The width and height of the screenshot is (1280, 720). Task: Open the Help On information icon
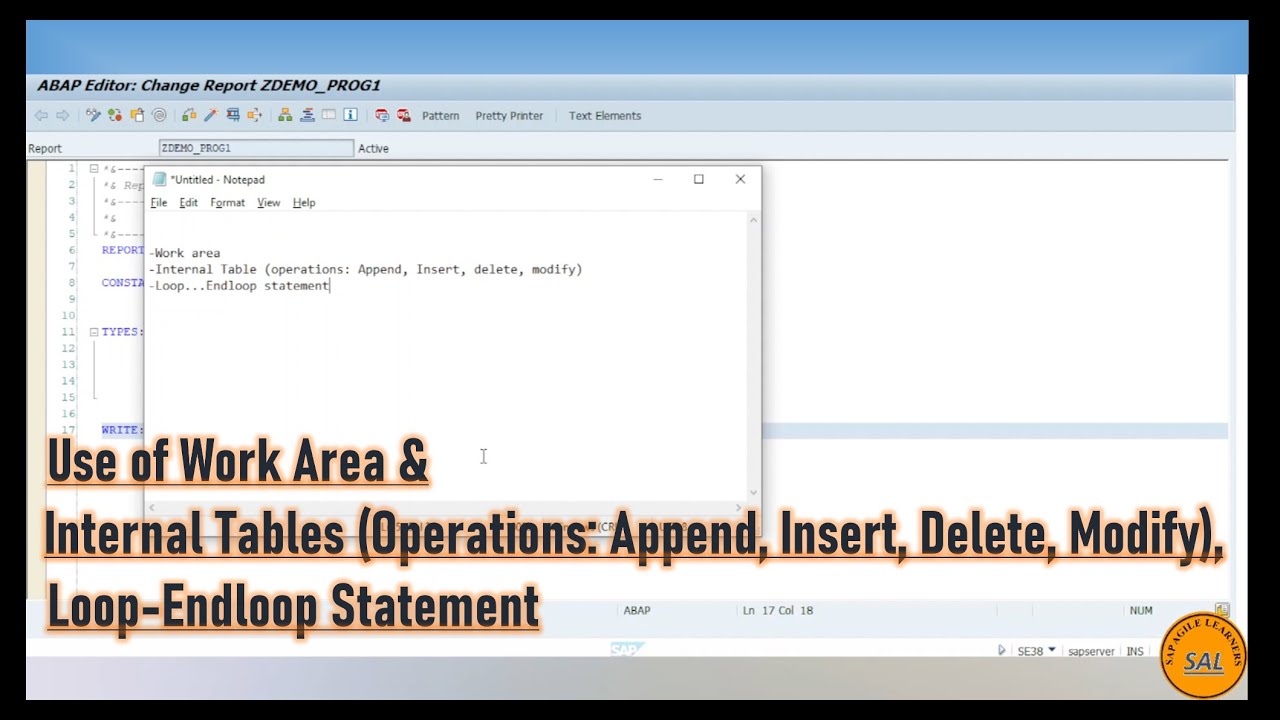(350, 115)
